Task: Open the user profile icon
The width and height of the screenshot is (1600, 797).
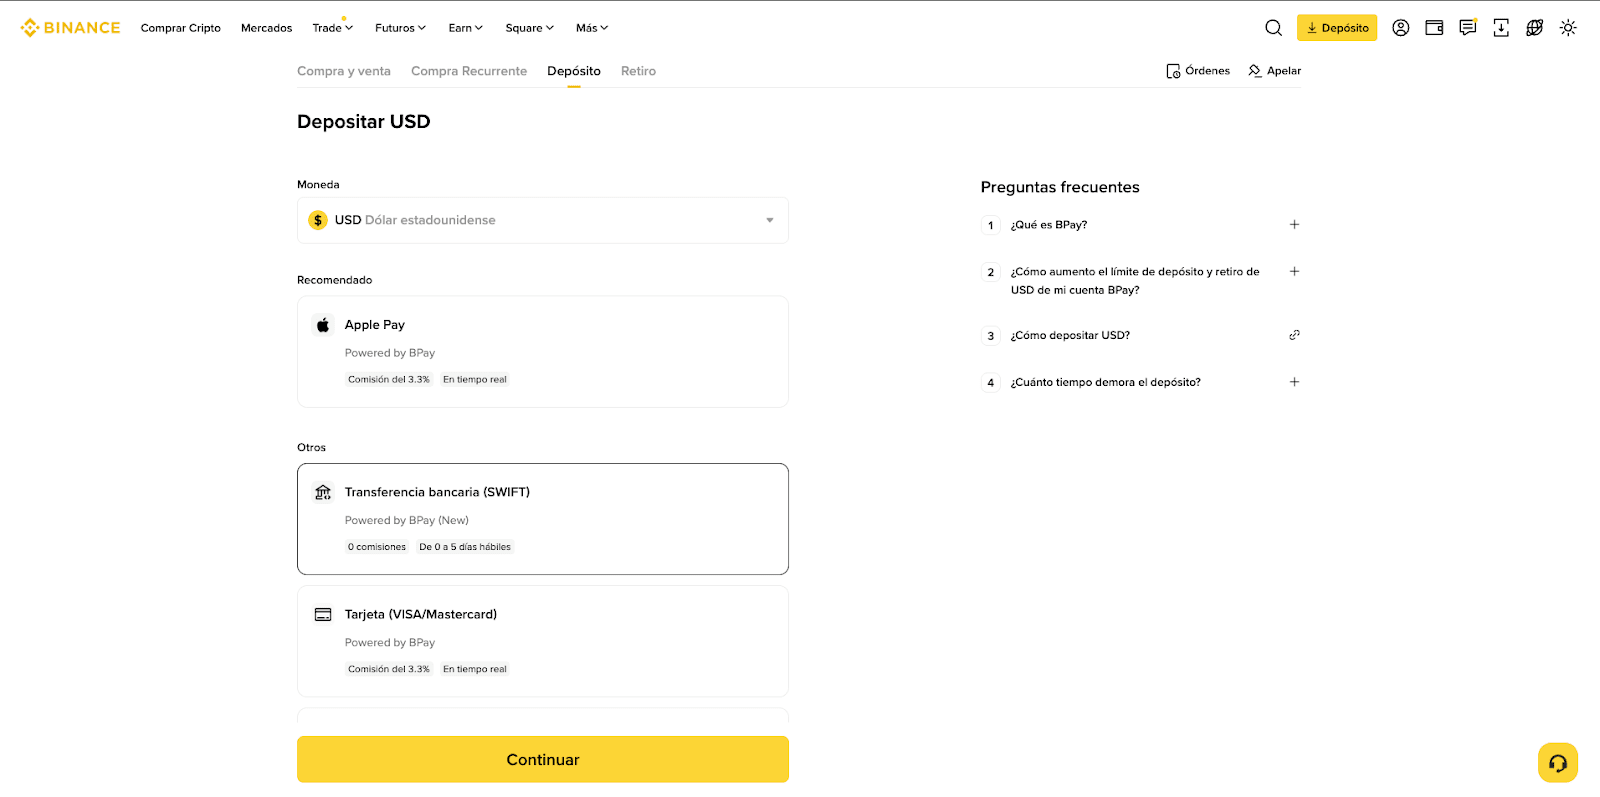Action: (1400, 28)
